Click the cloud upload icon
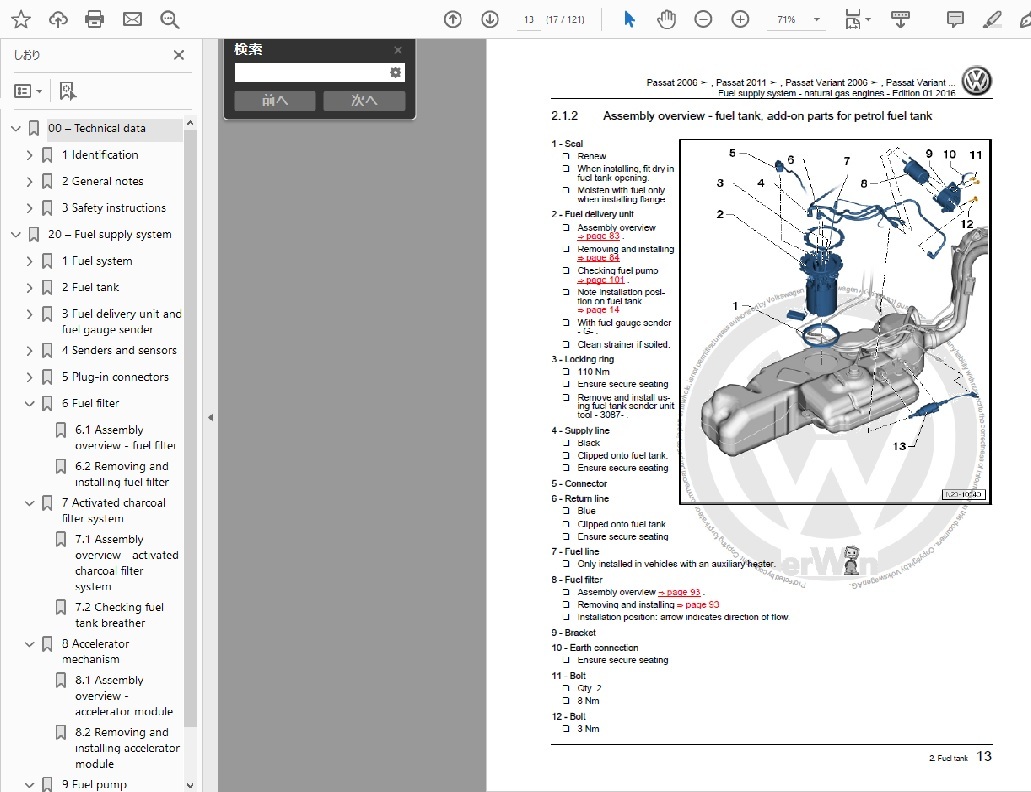The width and height of the screenshot is (1031, 792). pos(59,20)
